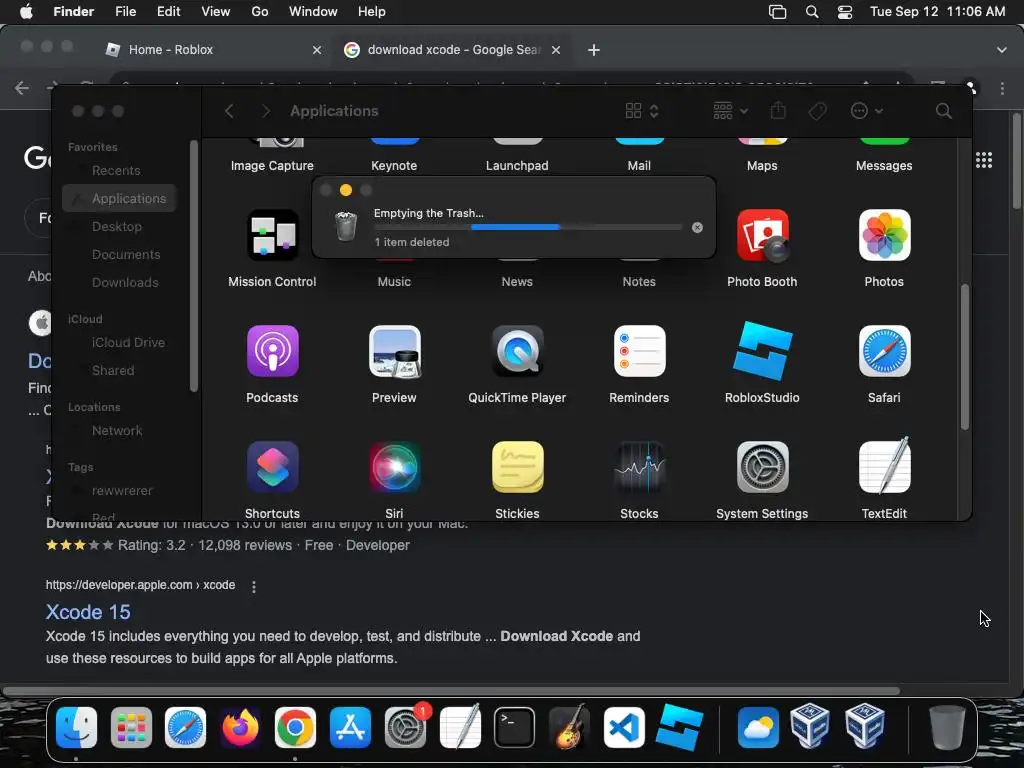Open the Finder action ellipsis menu
Screen dimensions: 1024x768
866,111
